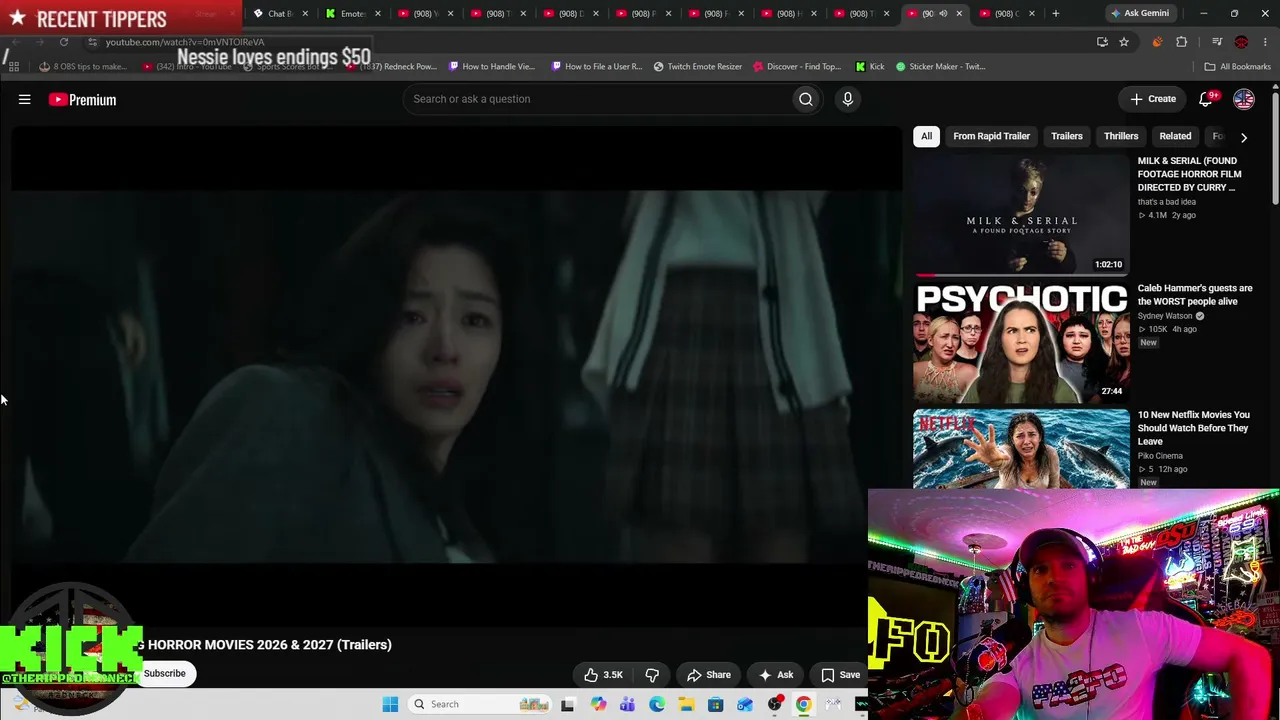Image resolution: width=1280 pixels, height=720 pixels.
Task: Open File Explorer from the taskbar
Action: (x=686, y=704)
